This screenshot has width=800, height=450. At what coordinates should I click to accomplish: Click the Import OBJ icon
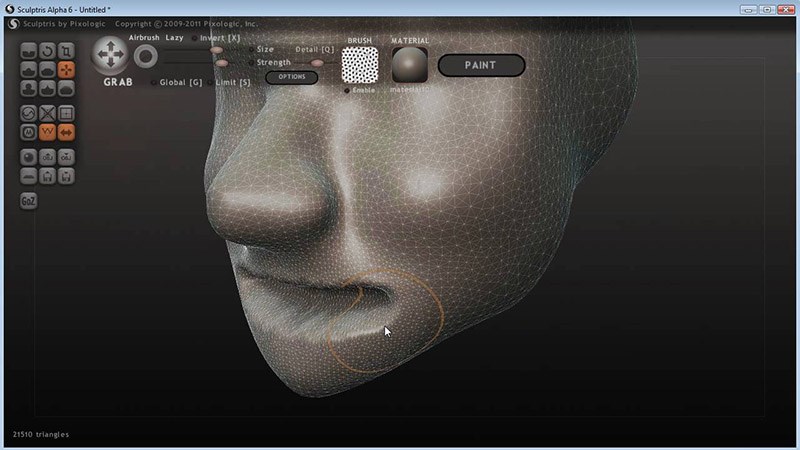(47, 157)
